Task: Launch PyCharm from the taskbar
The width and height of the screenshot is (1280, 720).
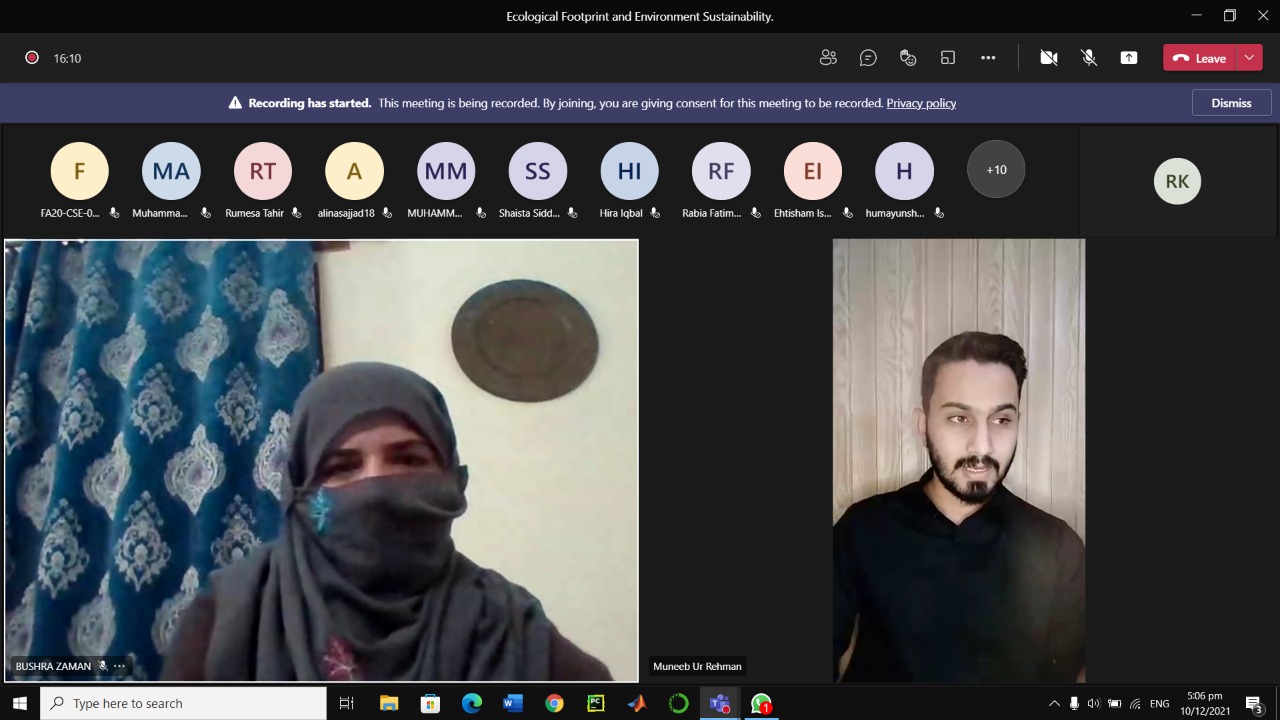Action: [596, 704]
